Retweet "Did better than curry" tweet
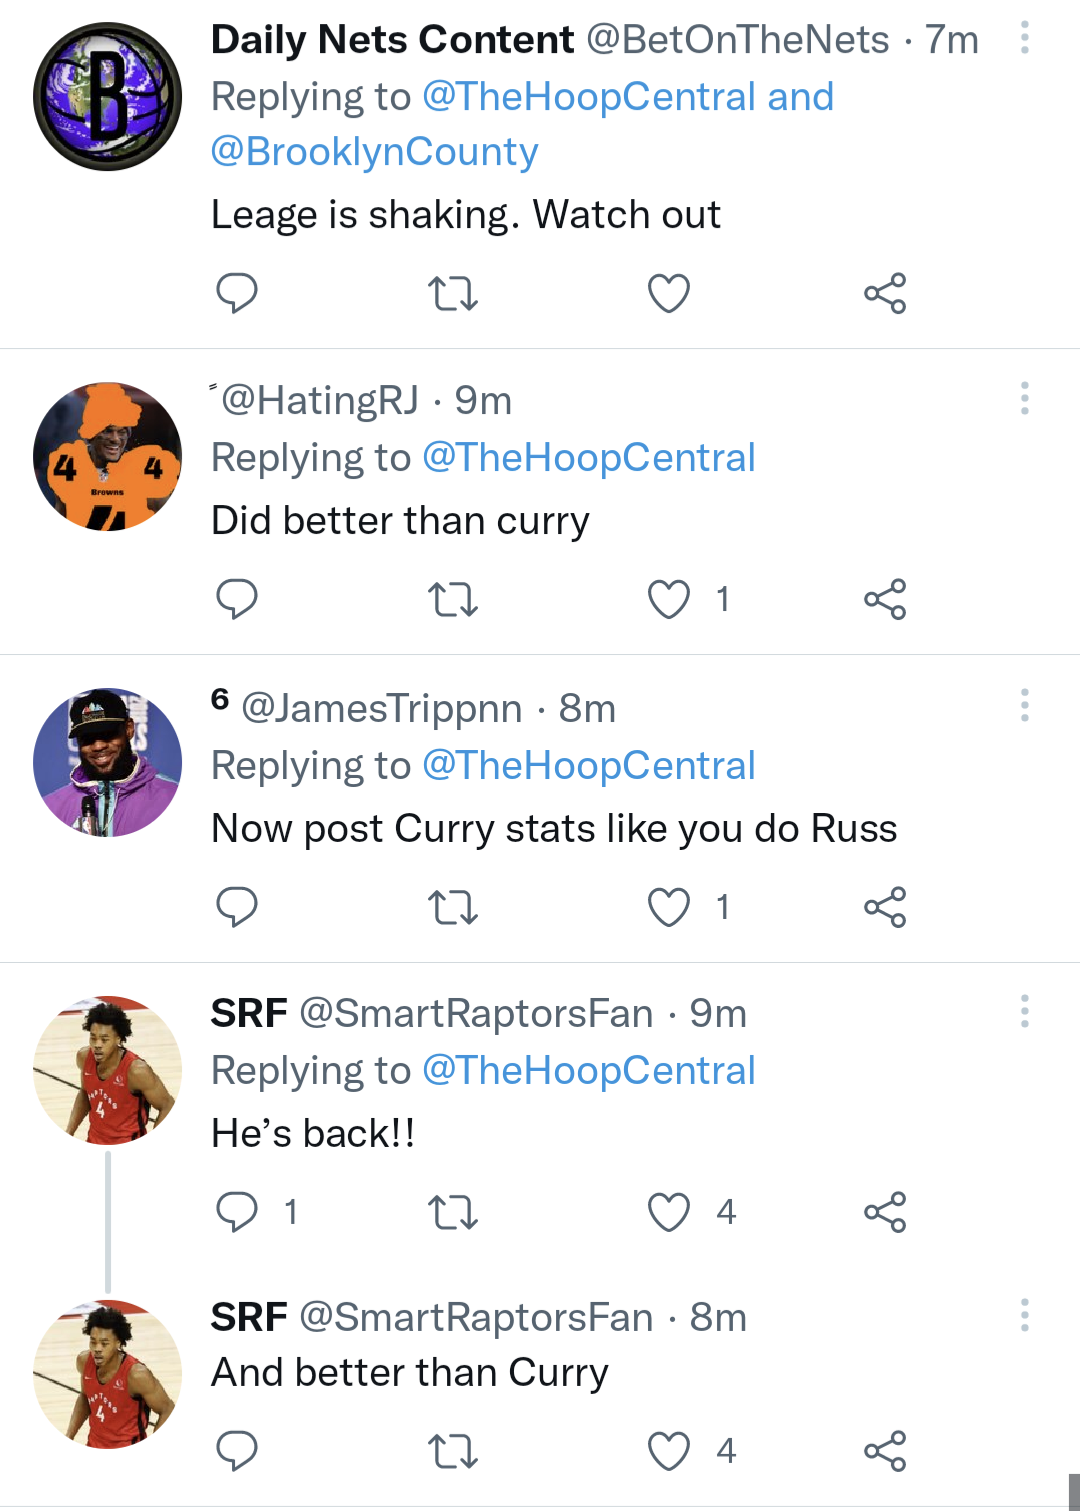The height and width of the screenshot is (1511, 1080). pos(453,599)
